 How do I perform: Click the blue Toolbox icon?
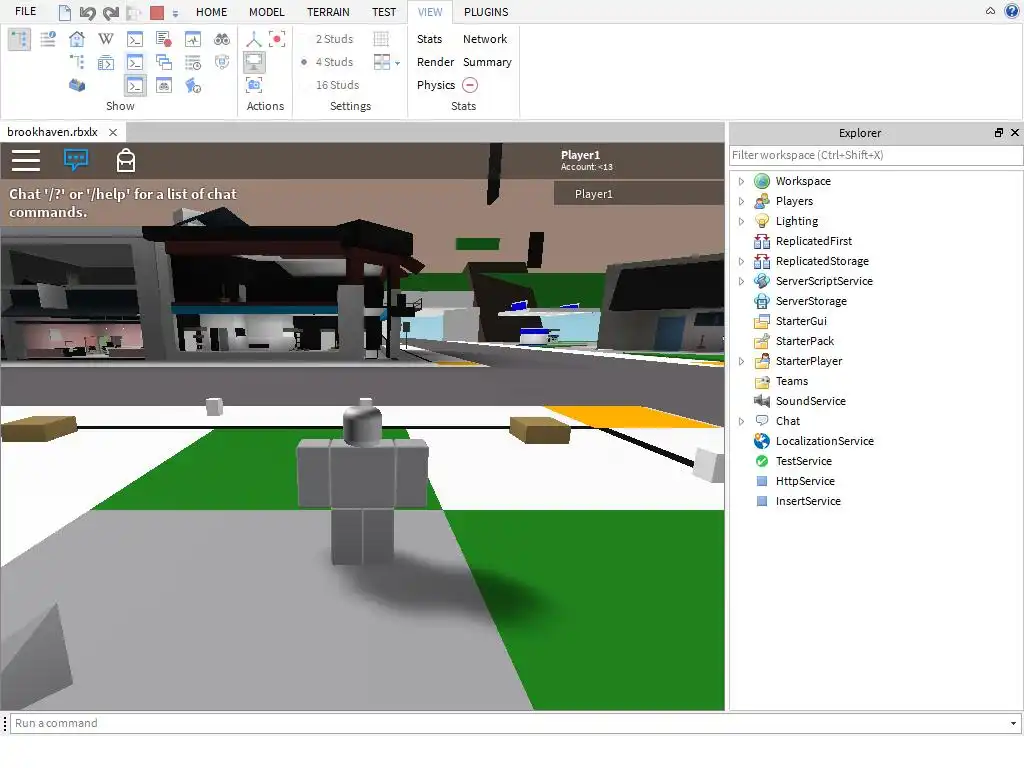pyautogui.click(x=77, y=85)
